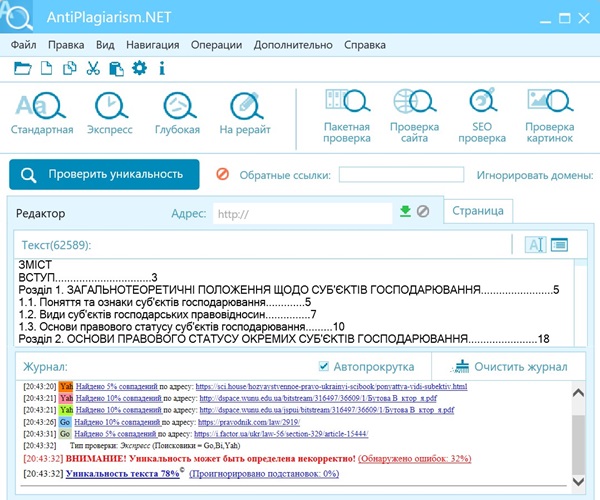
Task: Click line '1.2. Види суб'єктів господарських правовідносин'
Action: click(x=168, y=314)
